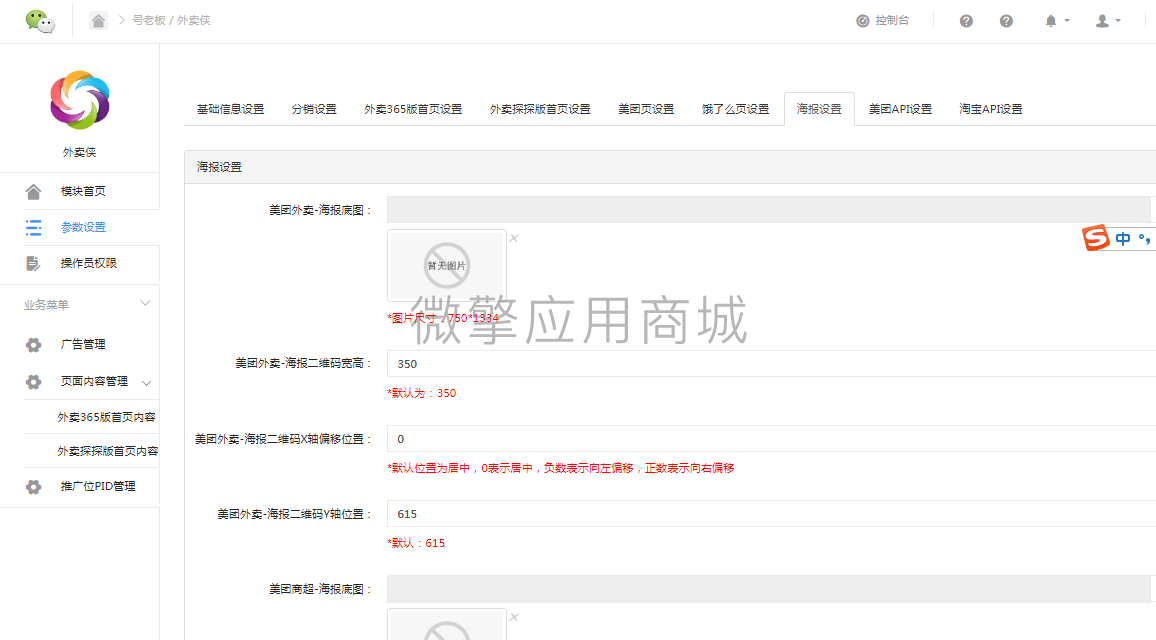Click gear icon beside 广告管理
The height and width of the screenshot is (640, 1156).
33,344
